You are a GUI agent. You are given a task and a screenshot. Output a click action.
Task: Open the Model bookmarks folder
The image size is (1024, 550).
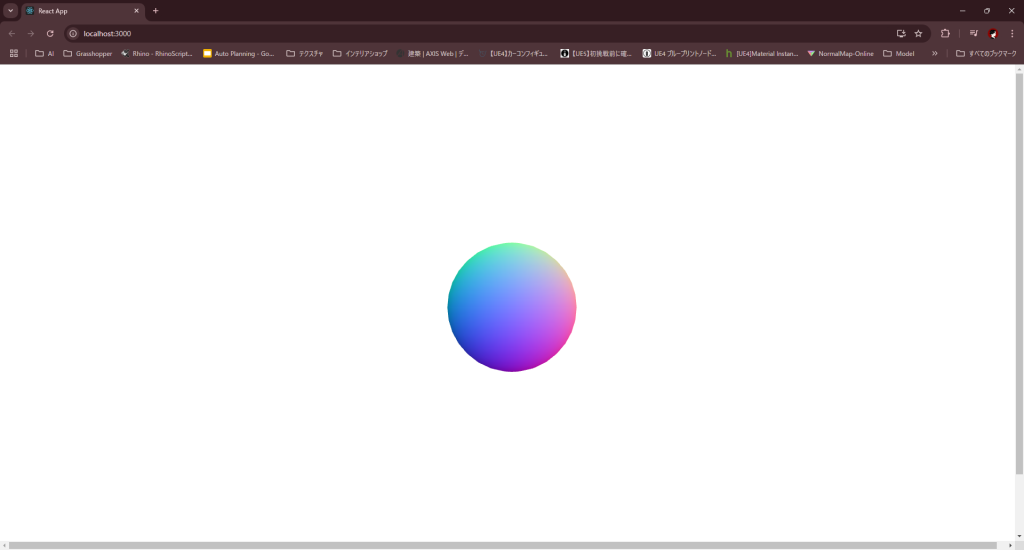pos(898,53)
